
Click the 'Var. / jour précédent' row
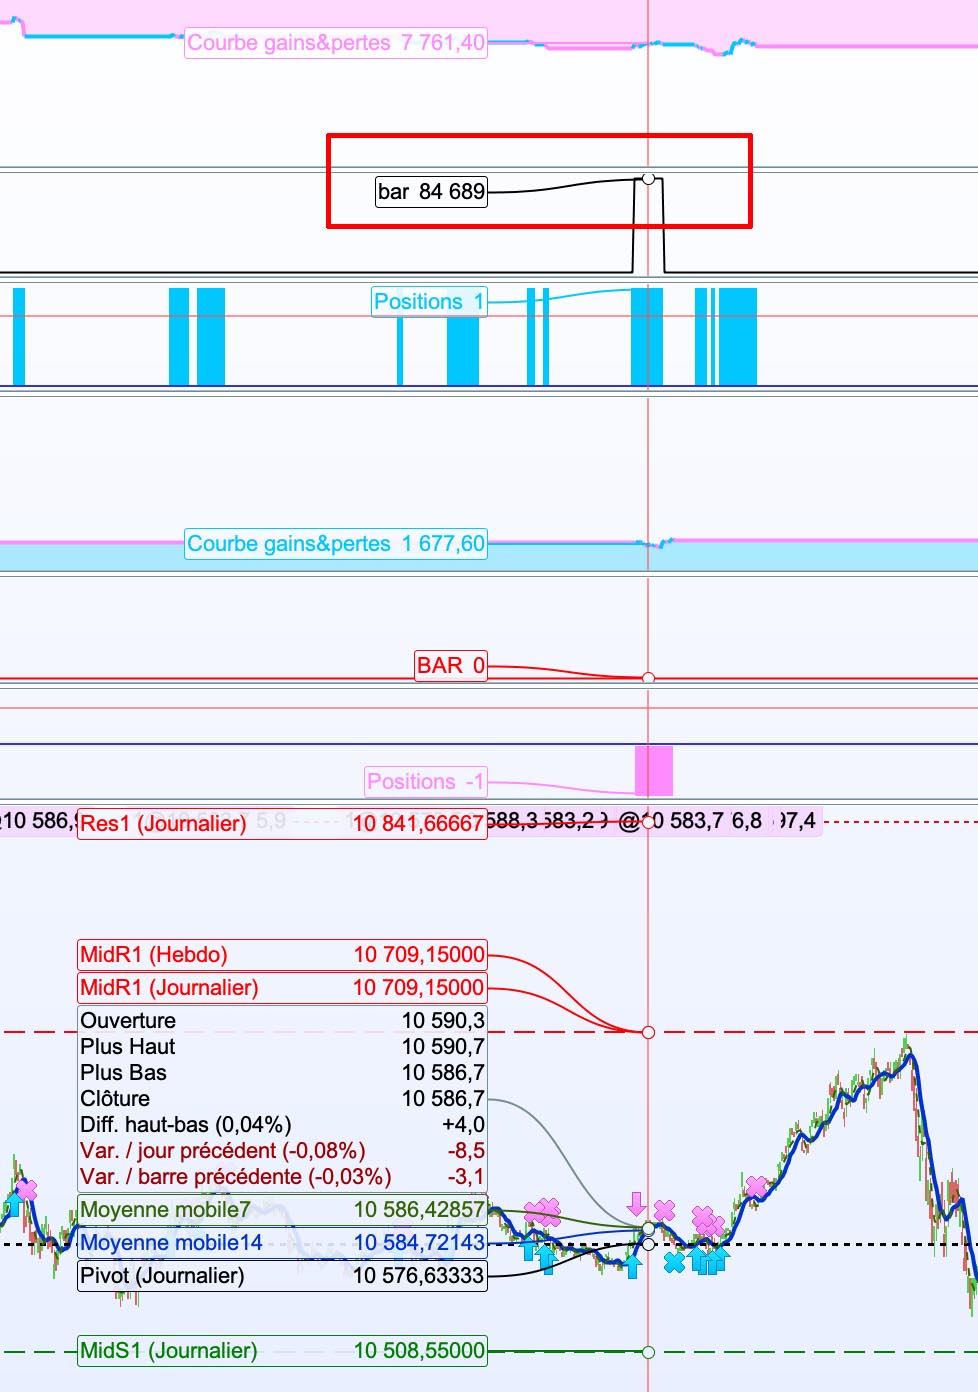(282, 1151)
